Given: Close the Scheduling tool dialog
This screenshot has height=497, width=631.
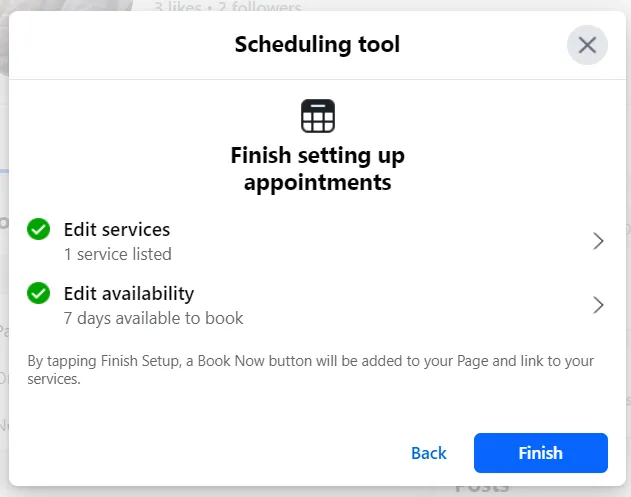Looking at the screenshot, I should point(587,45).
